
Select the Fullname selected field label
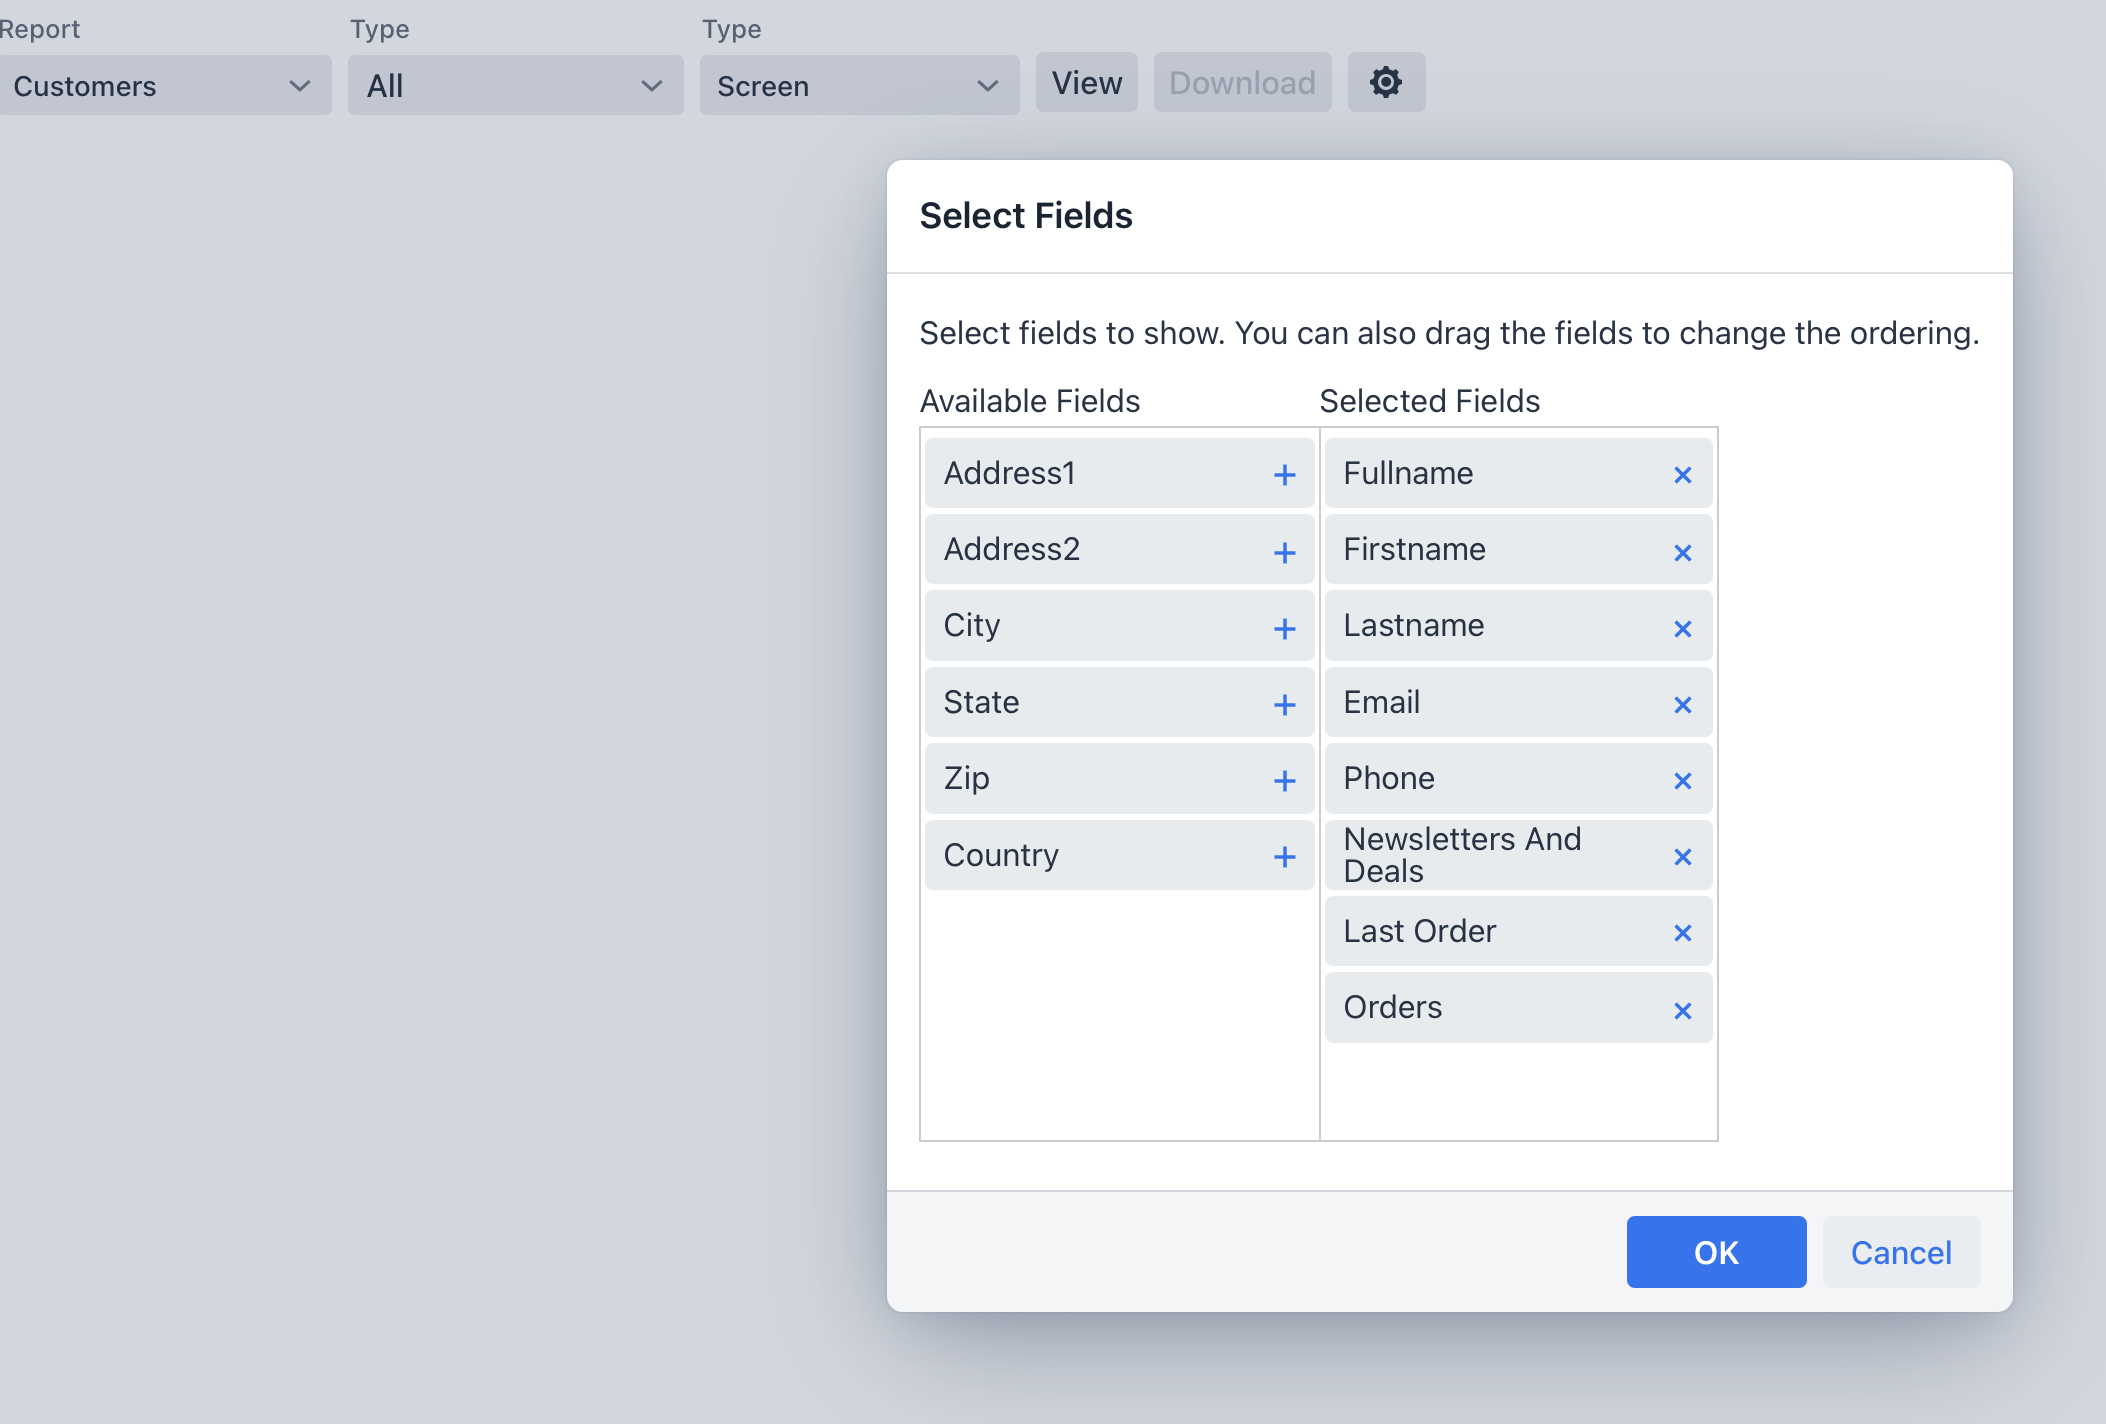[1408, 473]
